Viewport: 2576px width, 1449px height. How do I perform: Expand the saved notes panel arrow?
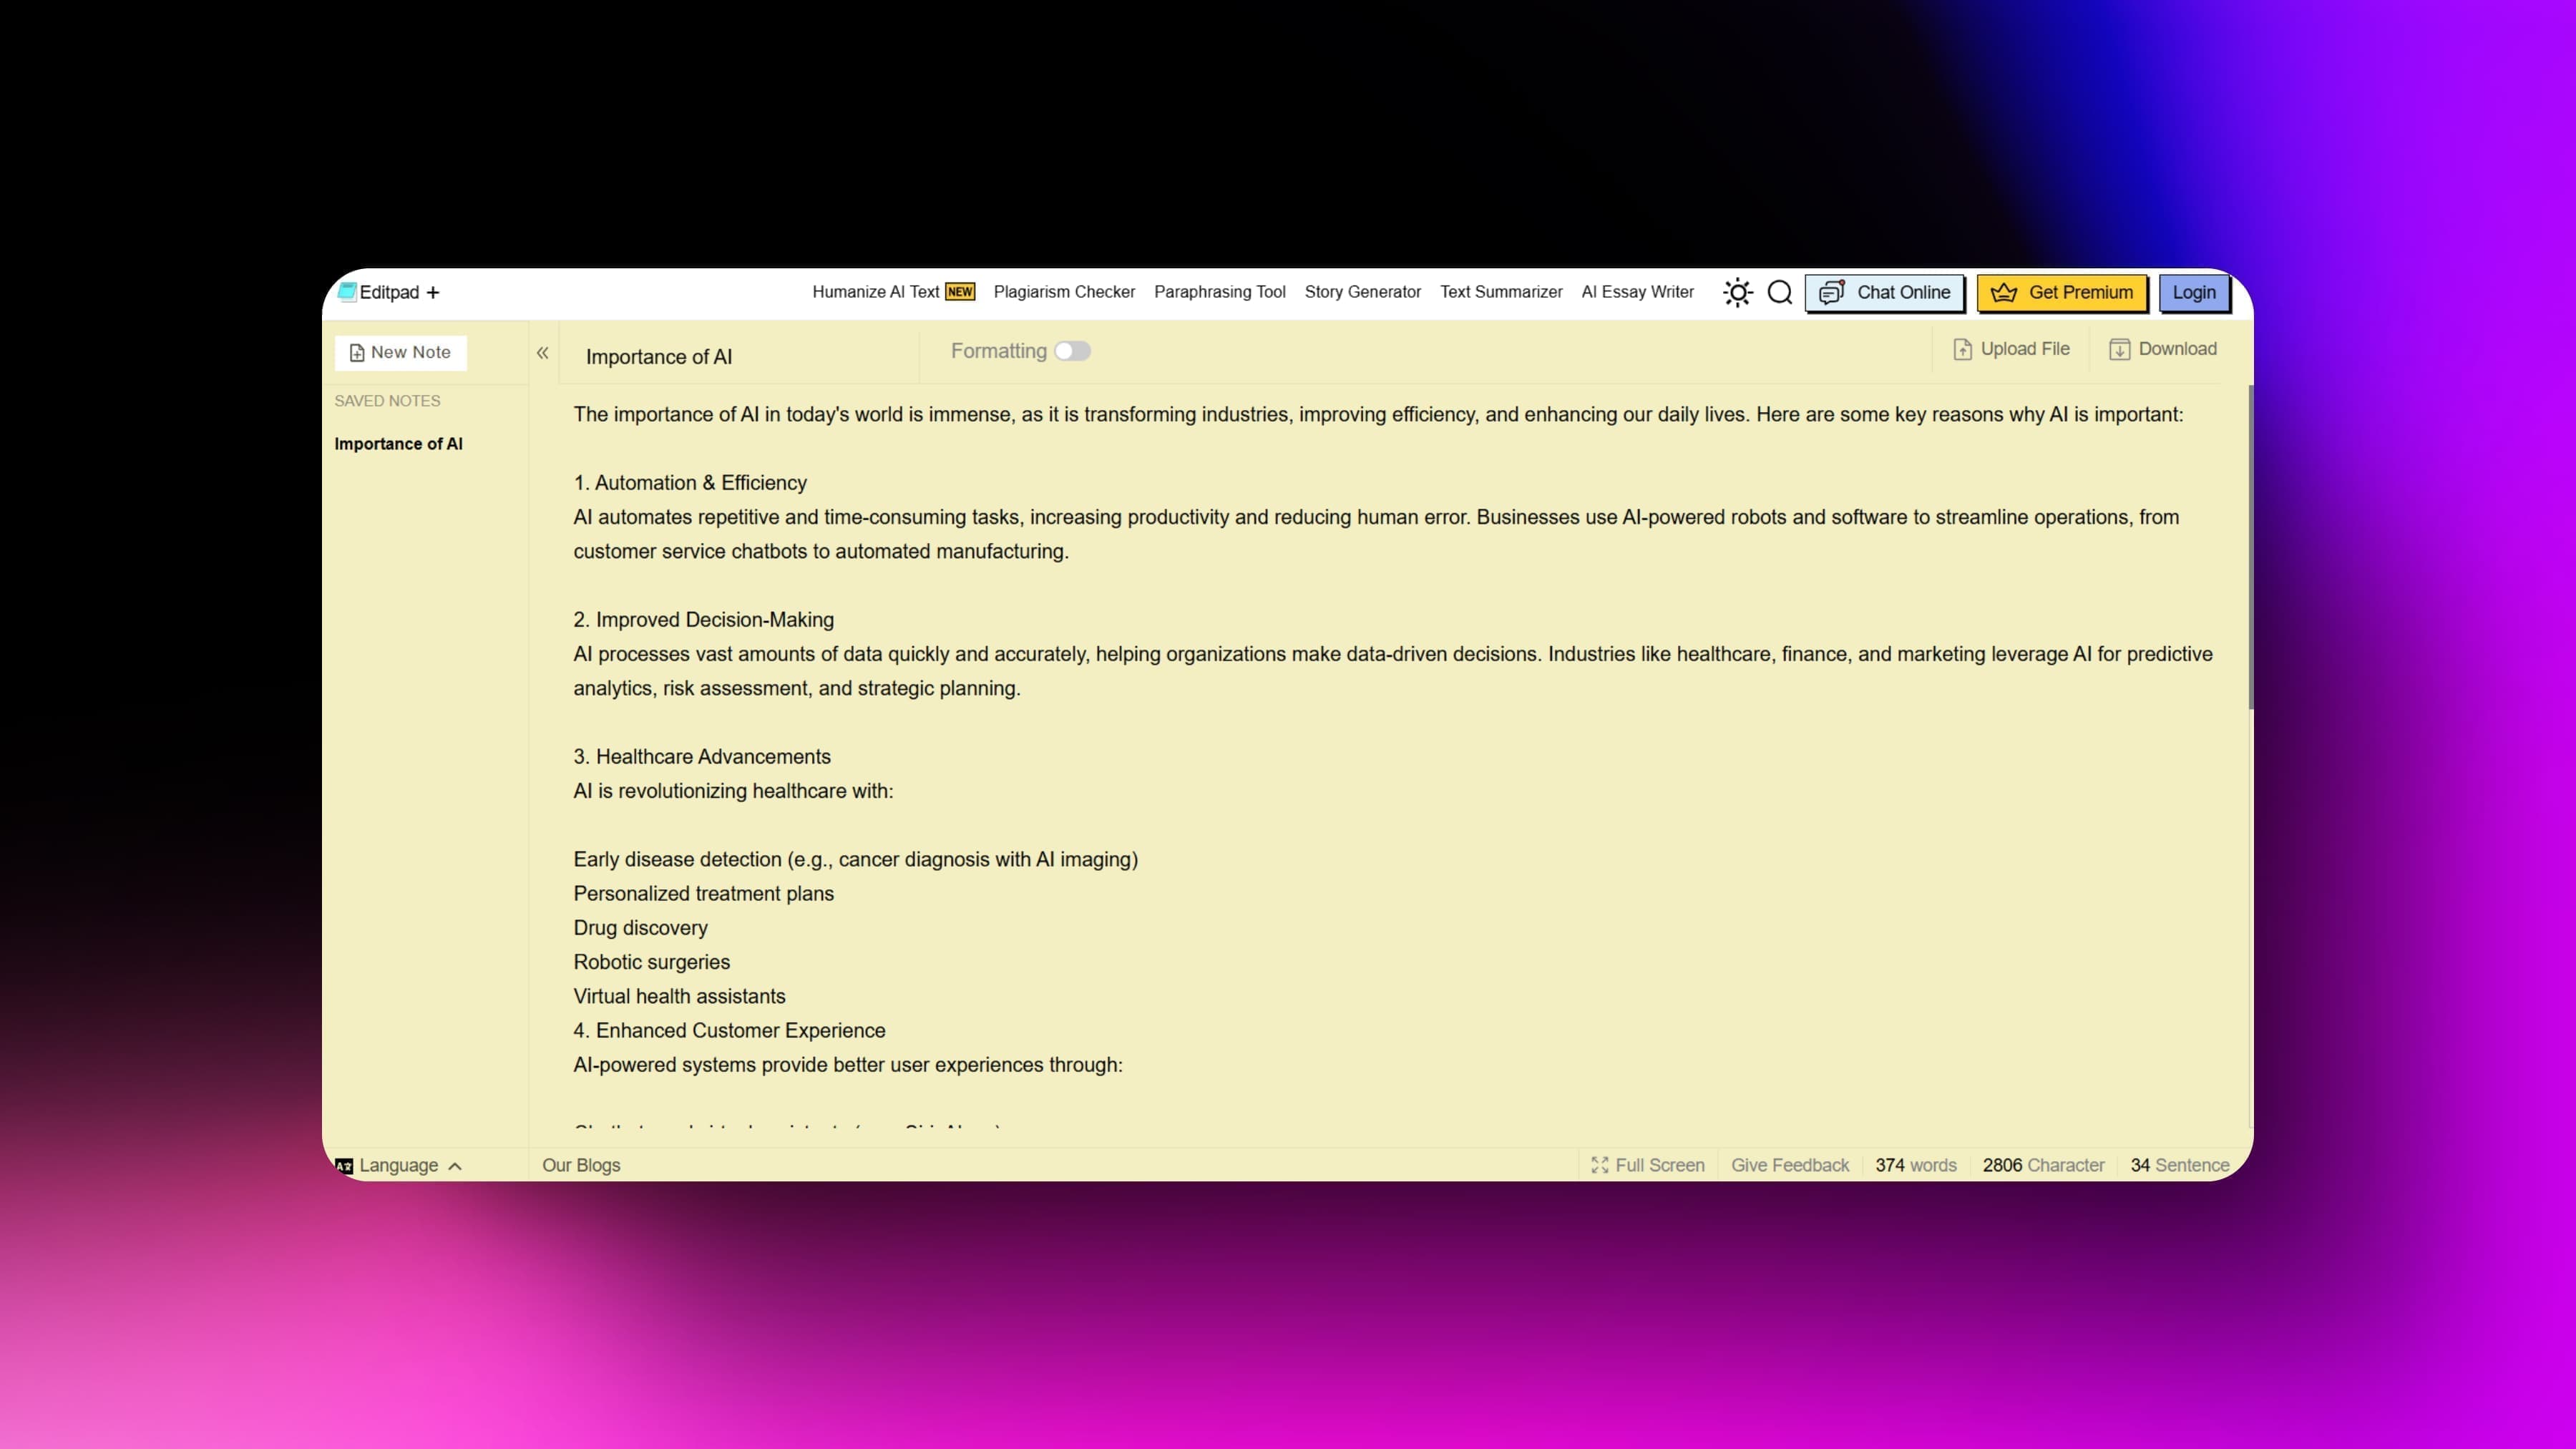pyautogui.click(x=542, y=352)
